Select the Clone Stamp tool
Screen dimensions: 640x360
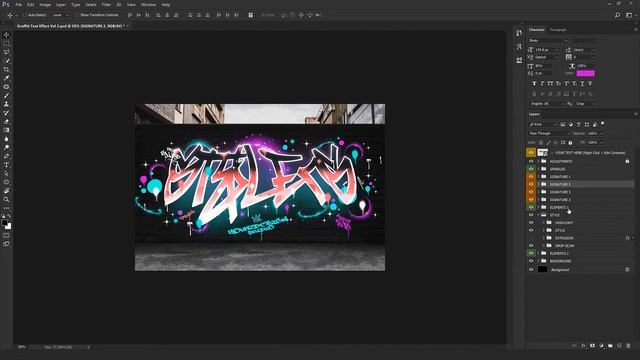pyautogui.click(x=7, y=104)
